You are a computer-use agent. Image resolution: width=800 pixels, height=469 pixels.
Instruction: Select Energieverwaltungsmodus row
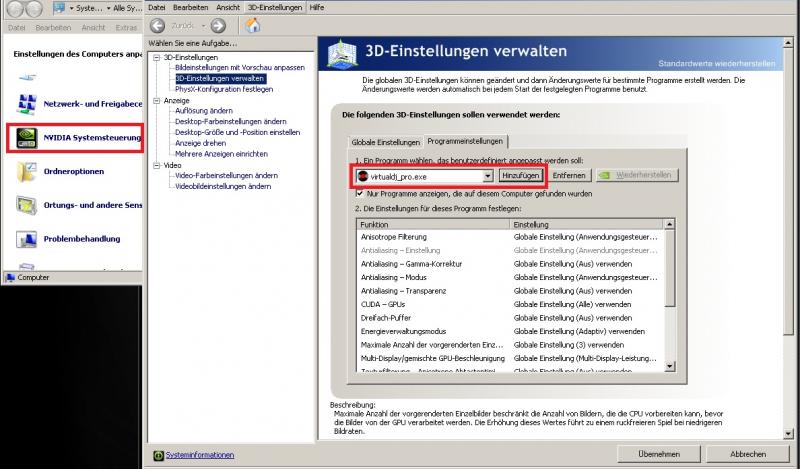point(511,332)
